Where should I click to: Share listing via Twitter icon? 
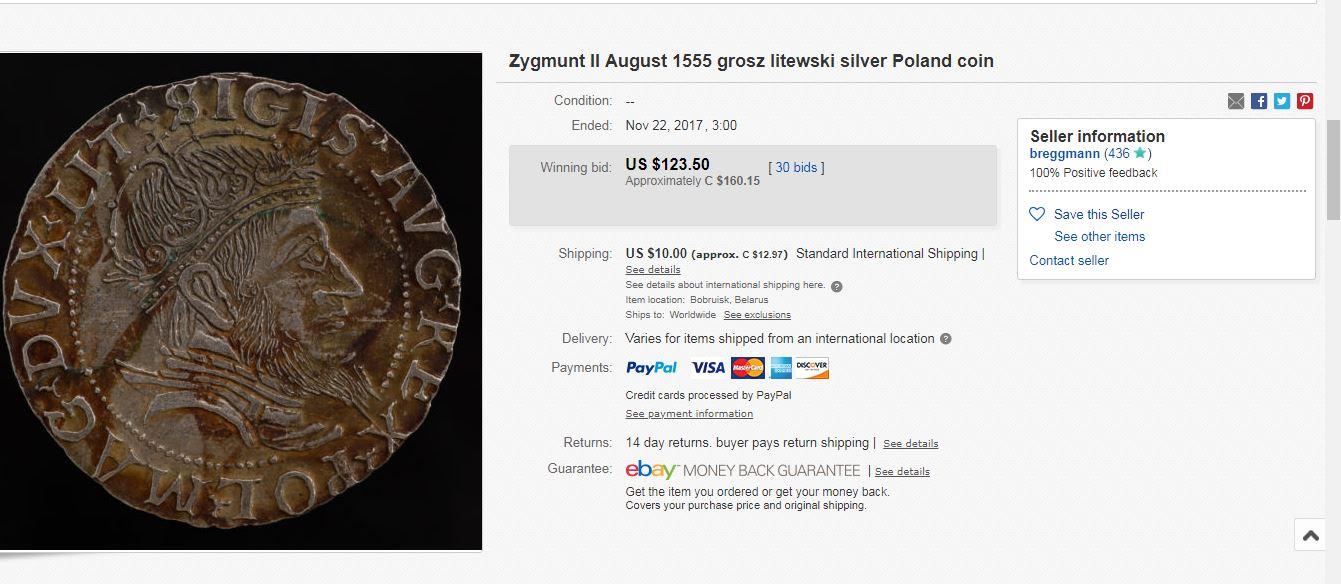pos(1282,101)
